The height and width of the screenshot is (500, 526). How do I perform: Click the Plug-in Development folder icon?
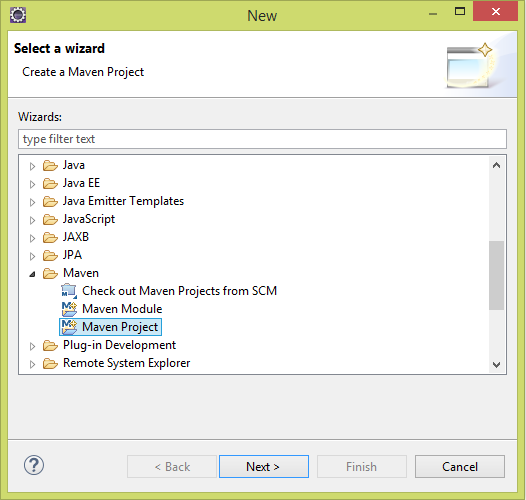coord(50,345)
